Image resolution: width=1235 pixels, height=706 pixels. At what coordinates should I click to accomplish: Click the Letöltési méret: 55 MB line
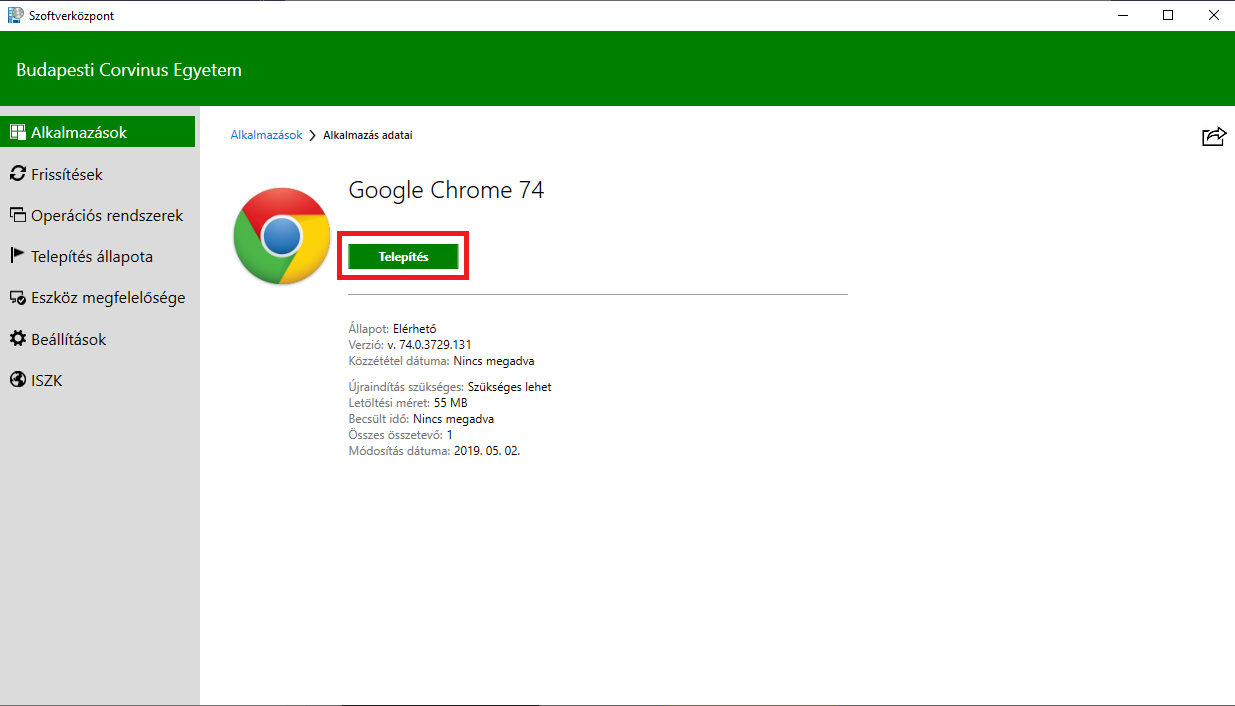(x=408, y=403)
